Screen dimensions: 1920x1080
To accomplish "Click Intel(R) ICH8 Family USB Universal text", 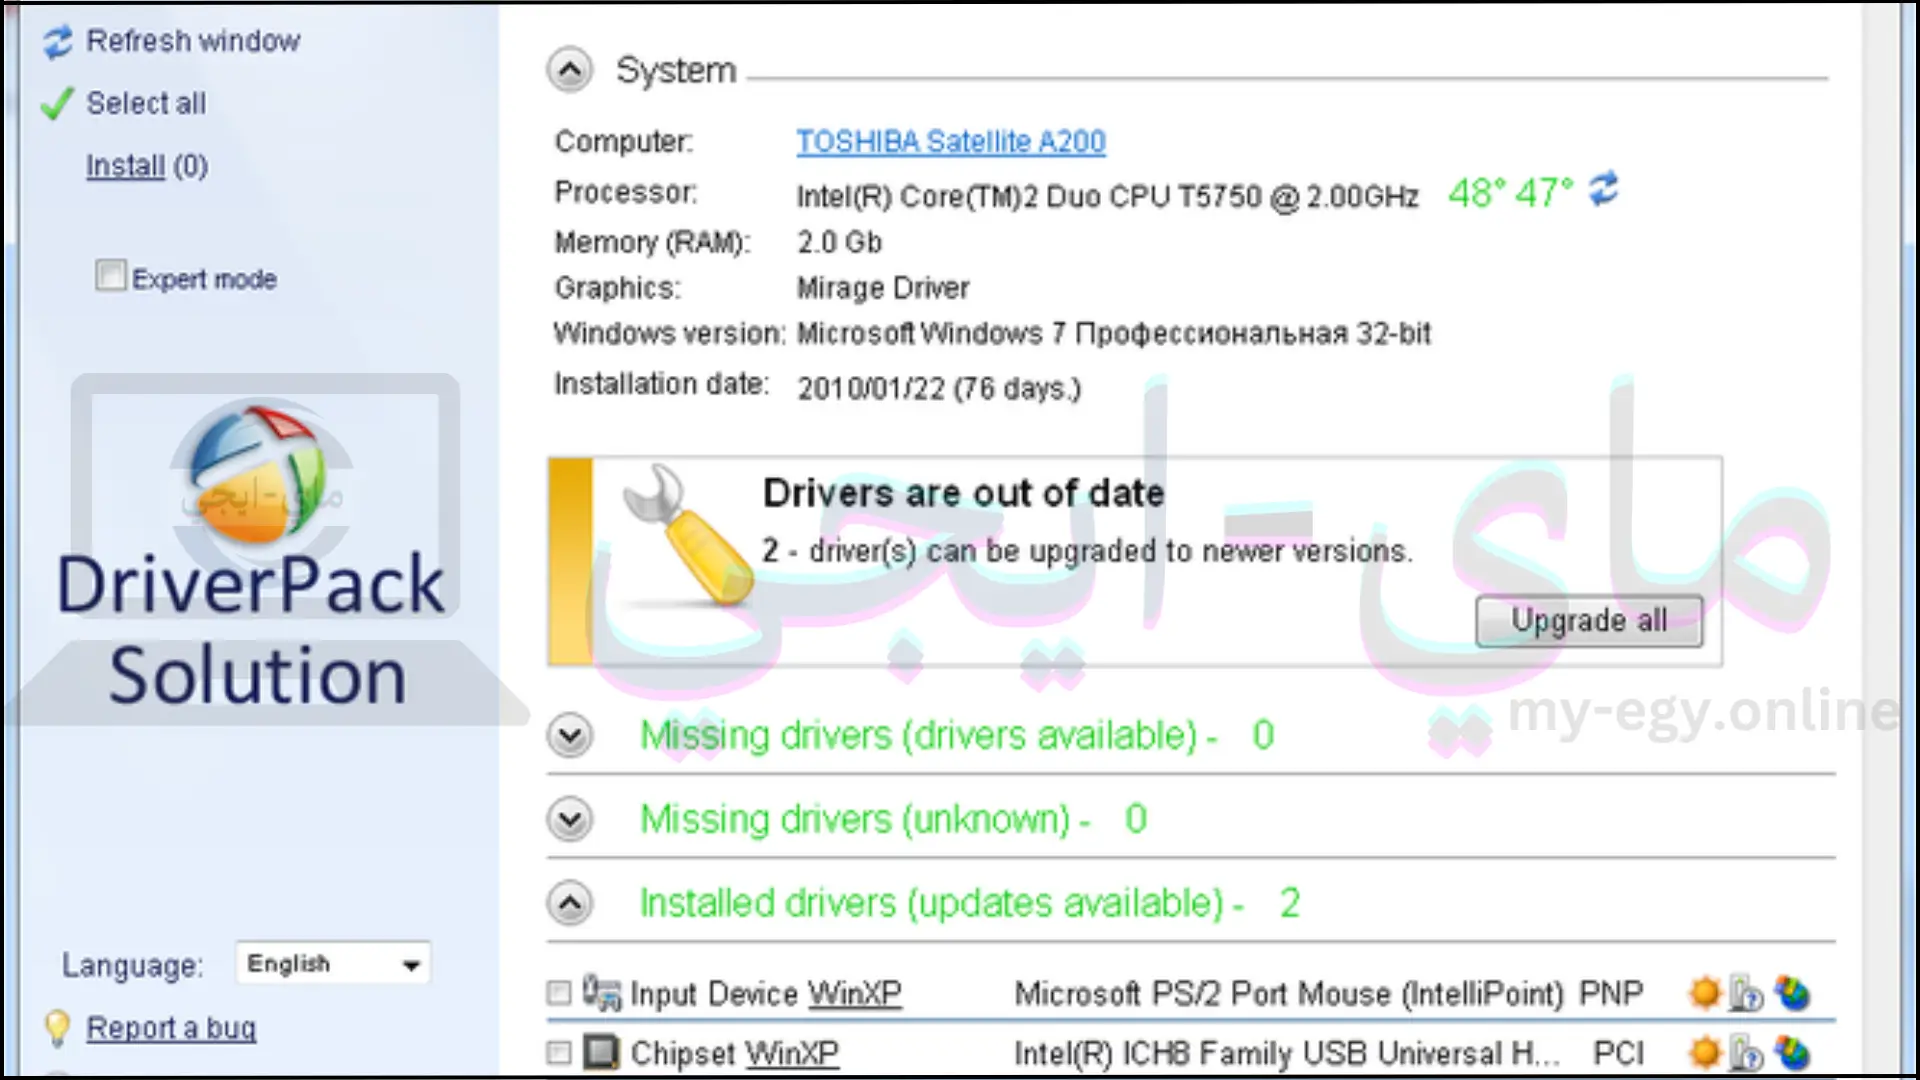I will tap(1287, 1053).
